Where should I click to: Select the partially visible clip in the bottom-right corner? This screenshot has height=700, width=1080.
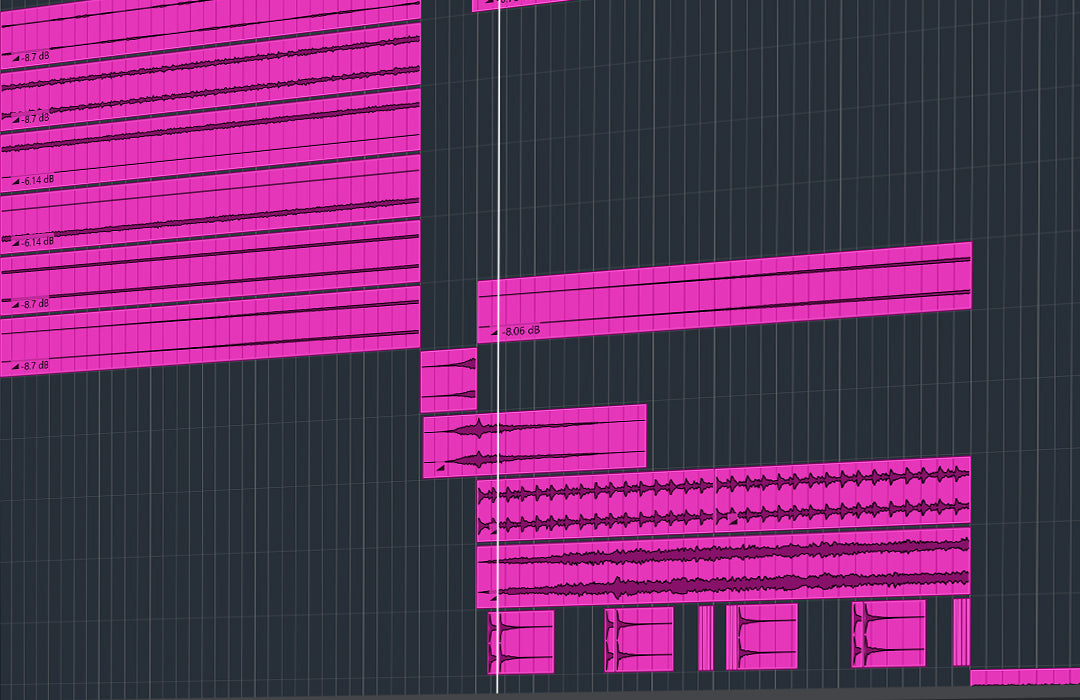pos(1025,677)
